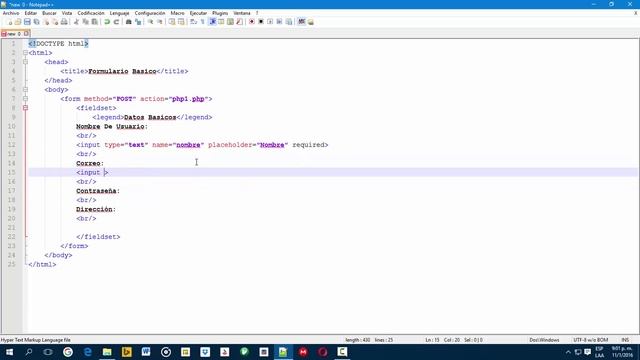The image size is (640, 360).
Task: Stop macro recording with square icon
Action: point(261,22)
